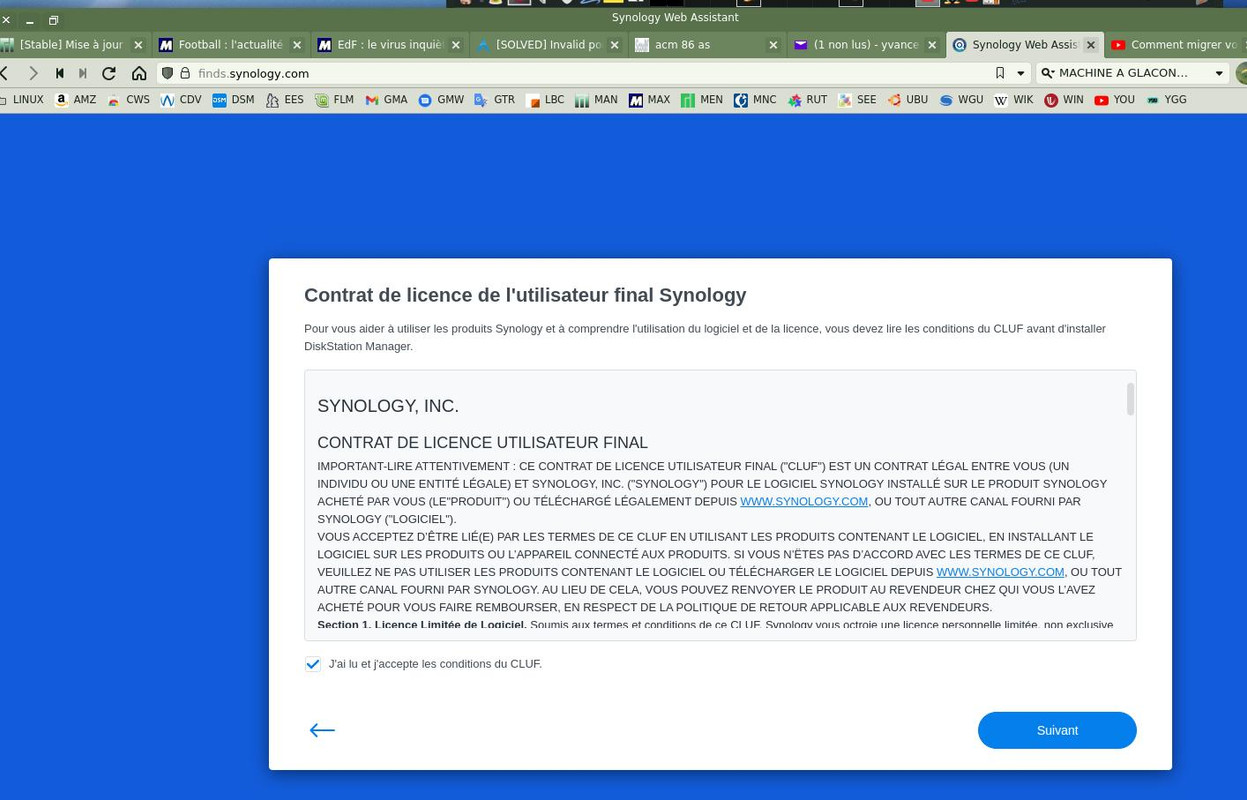Click the Suivant button
1247x800 pixels.
coord(1057,730)
